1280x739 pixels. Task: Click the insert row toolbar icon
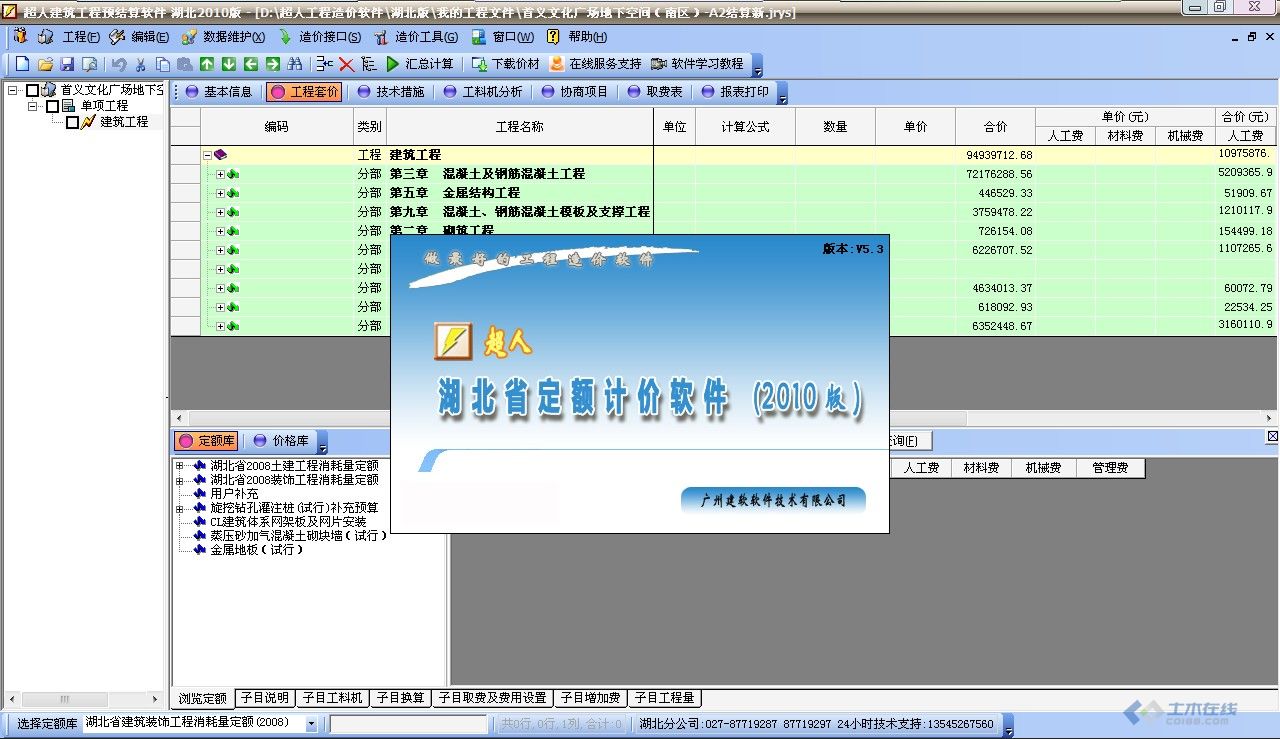[325, 64]
